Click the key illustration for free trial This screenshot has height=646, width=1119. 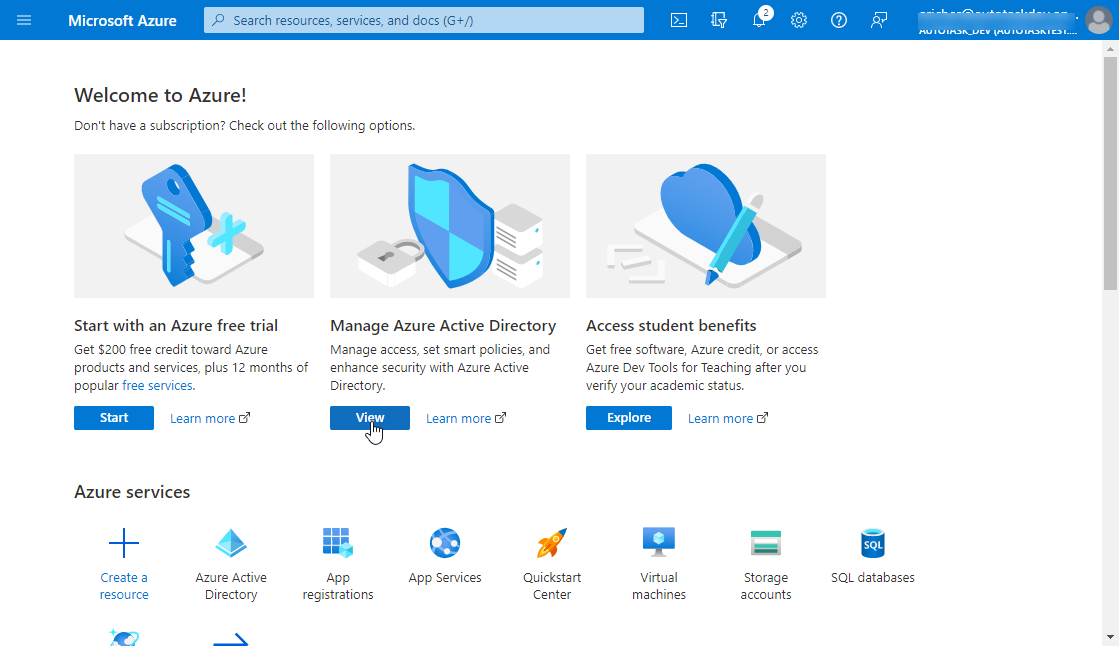pos(194,226)
